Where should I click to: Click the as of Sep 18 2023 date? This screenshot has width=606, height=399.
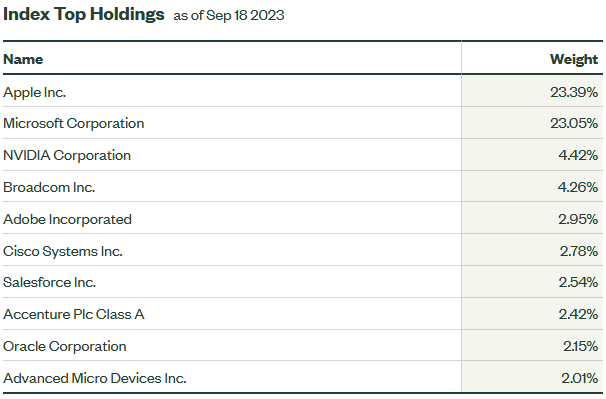pyautogui.click(x=229, y=15)
